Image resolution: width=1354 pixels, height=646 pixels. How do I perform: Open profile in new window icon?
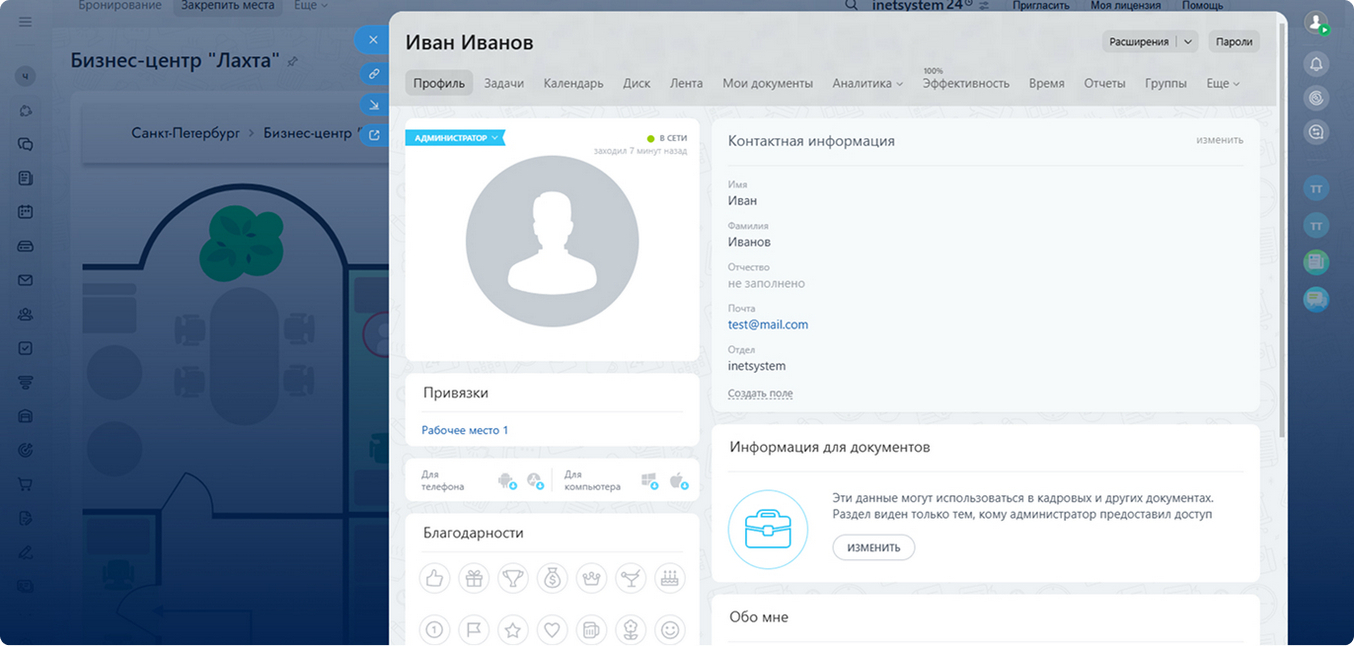tap(374, 135)
